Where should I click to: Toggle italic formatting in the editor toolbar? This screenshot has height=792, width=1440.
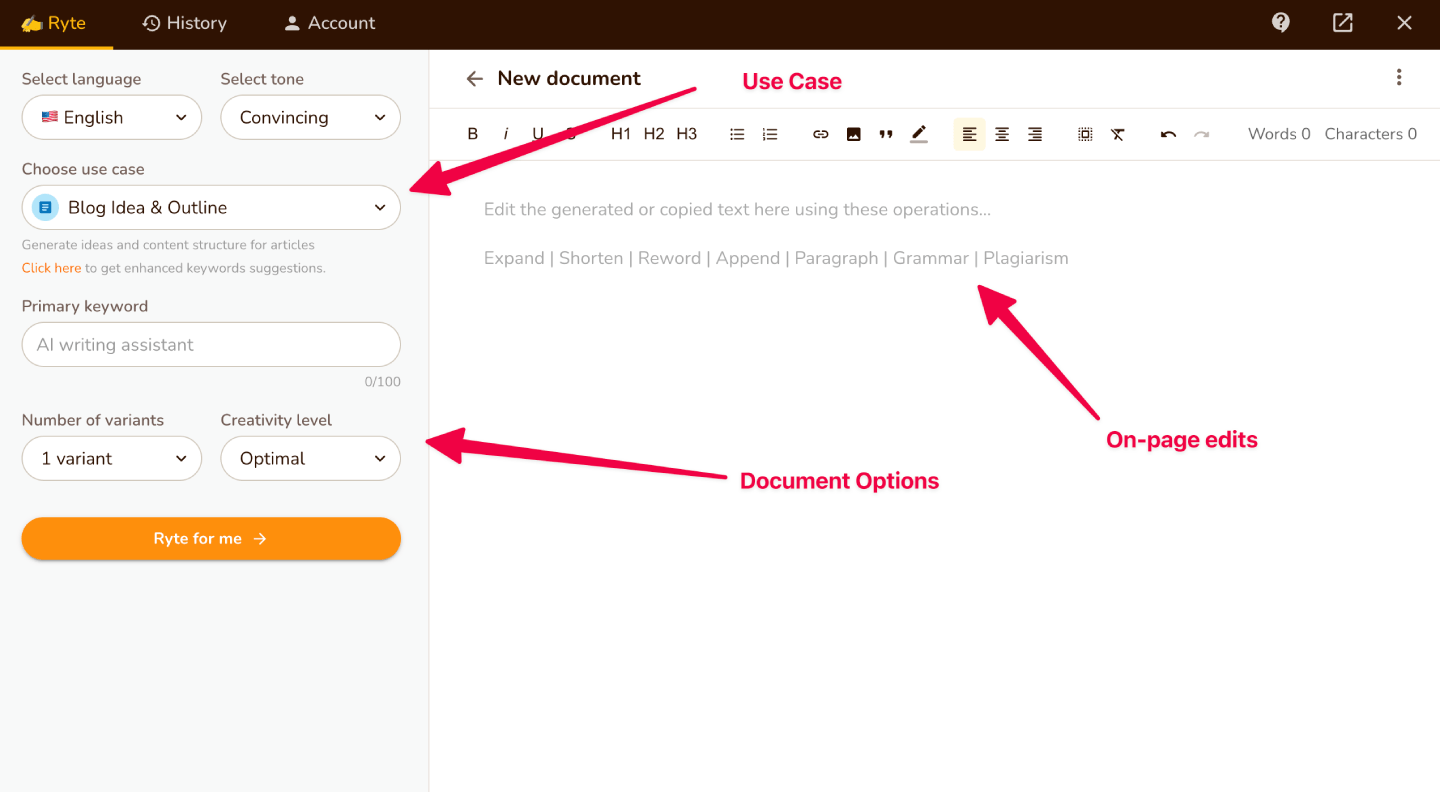point(506,134)
